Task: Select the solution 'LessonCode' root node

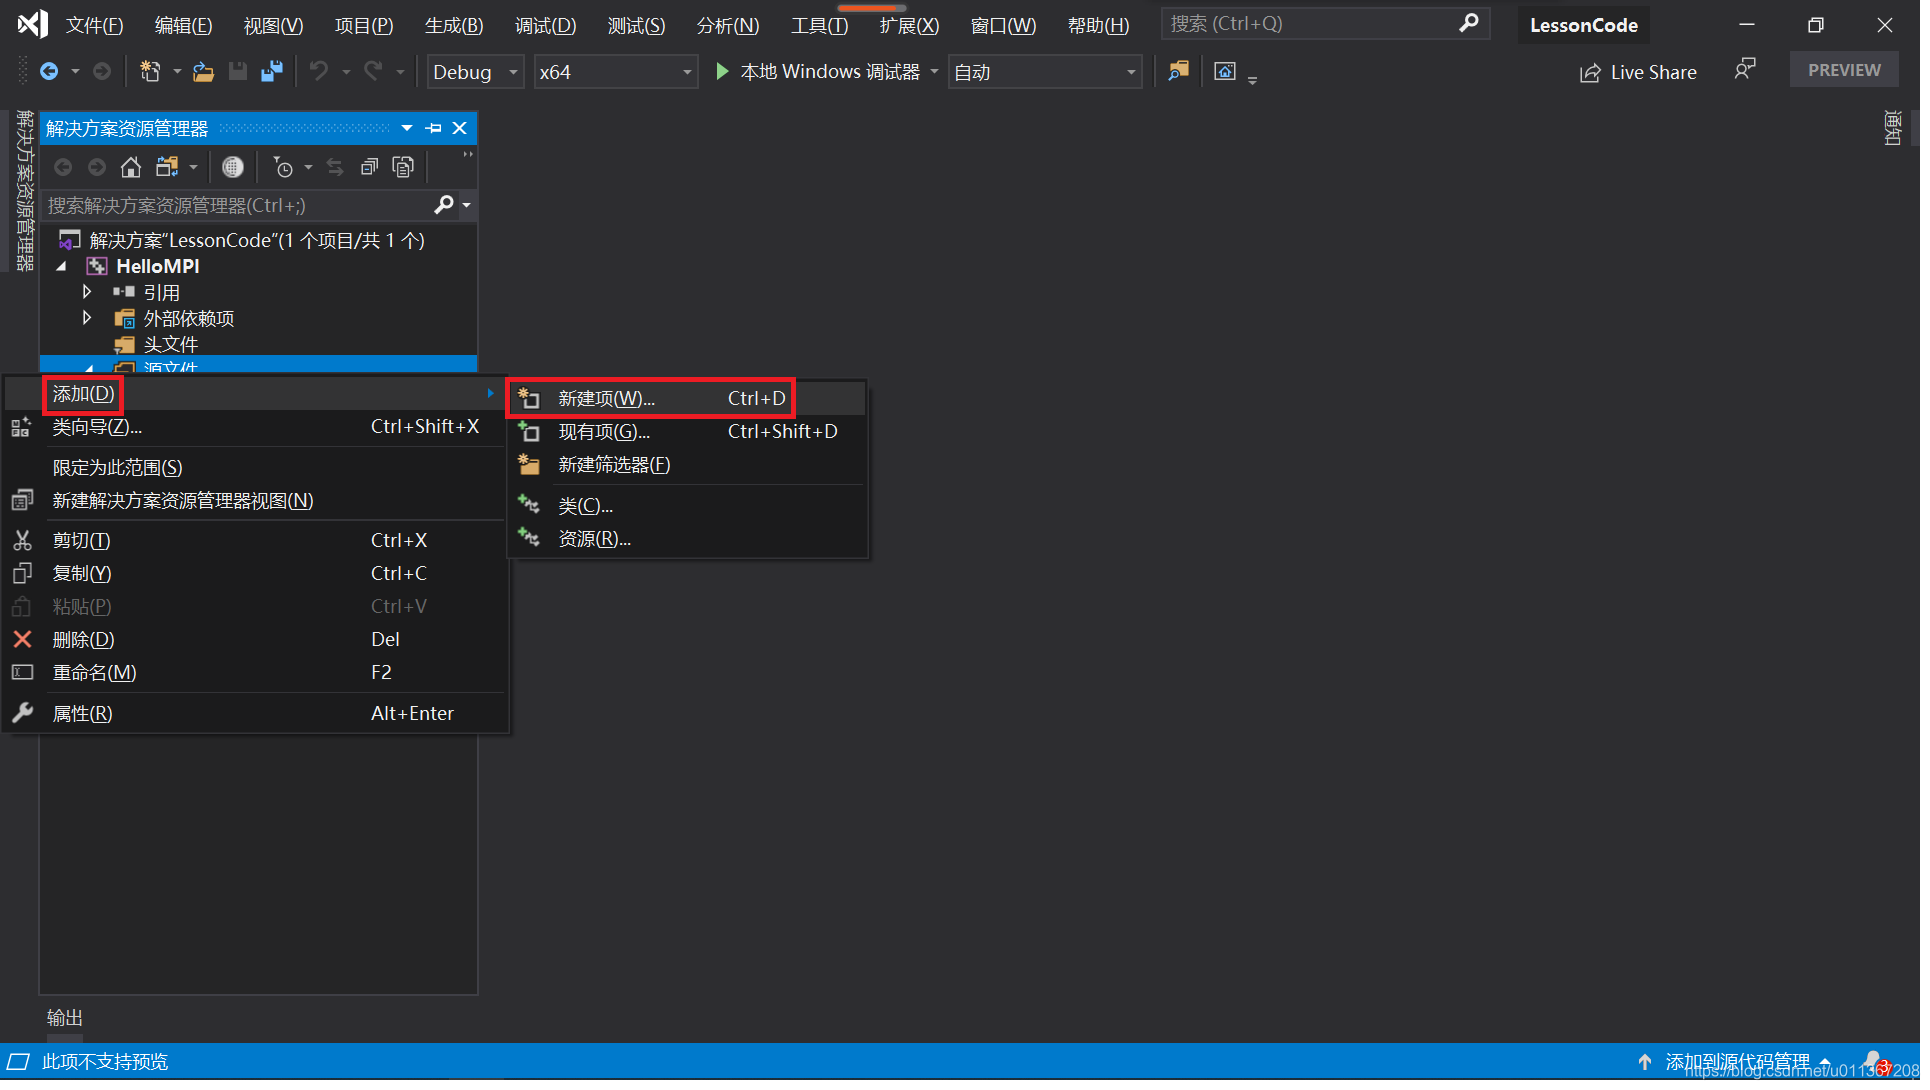Action: click(257, 240)
